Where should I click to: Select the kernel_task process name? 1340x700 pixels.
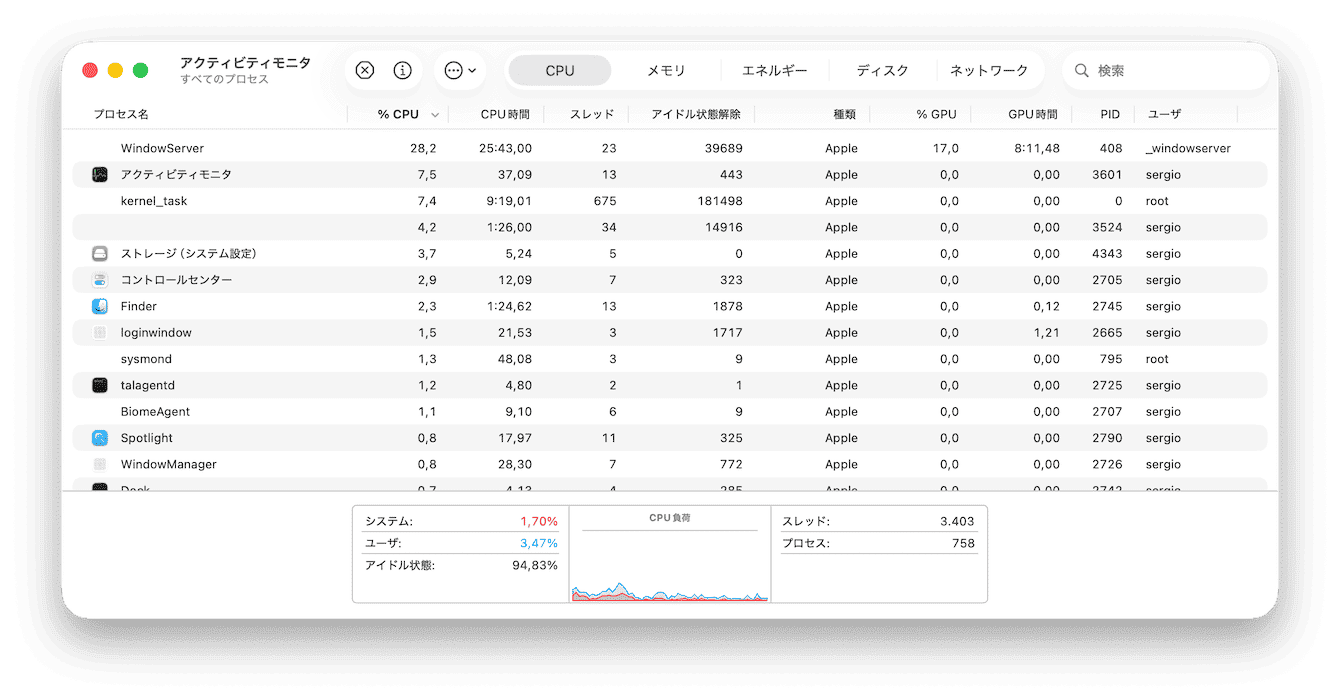154,201
